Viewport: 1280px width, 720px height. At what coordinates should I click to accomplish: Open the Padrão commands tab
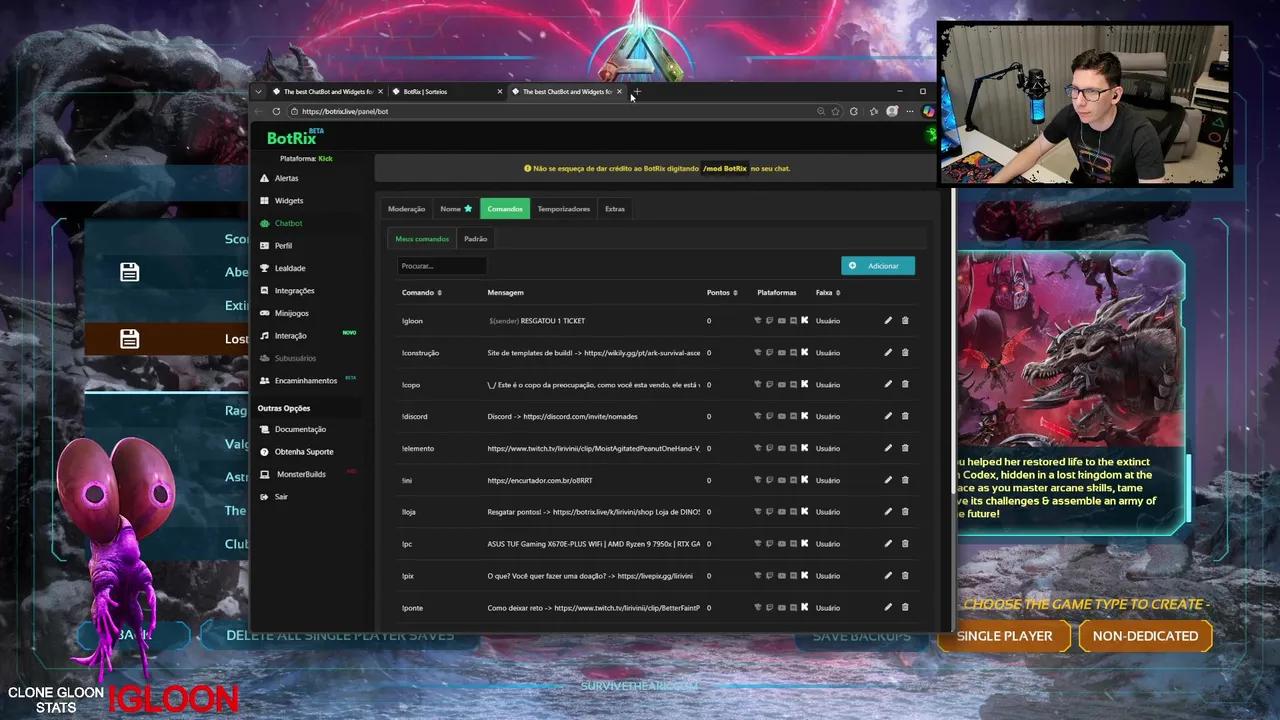tap(475, 239)
